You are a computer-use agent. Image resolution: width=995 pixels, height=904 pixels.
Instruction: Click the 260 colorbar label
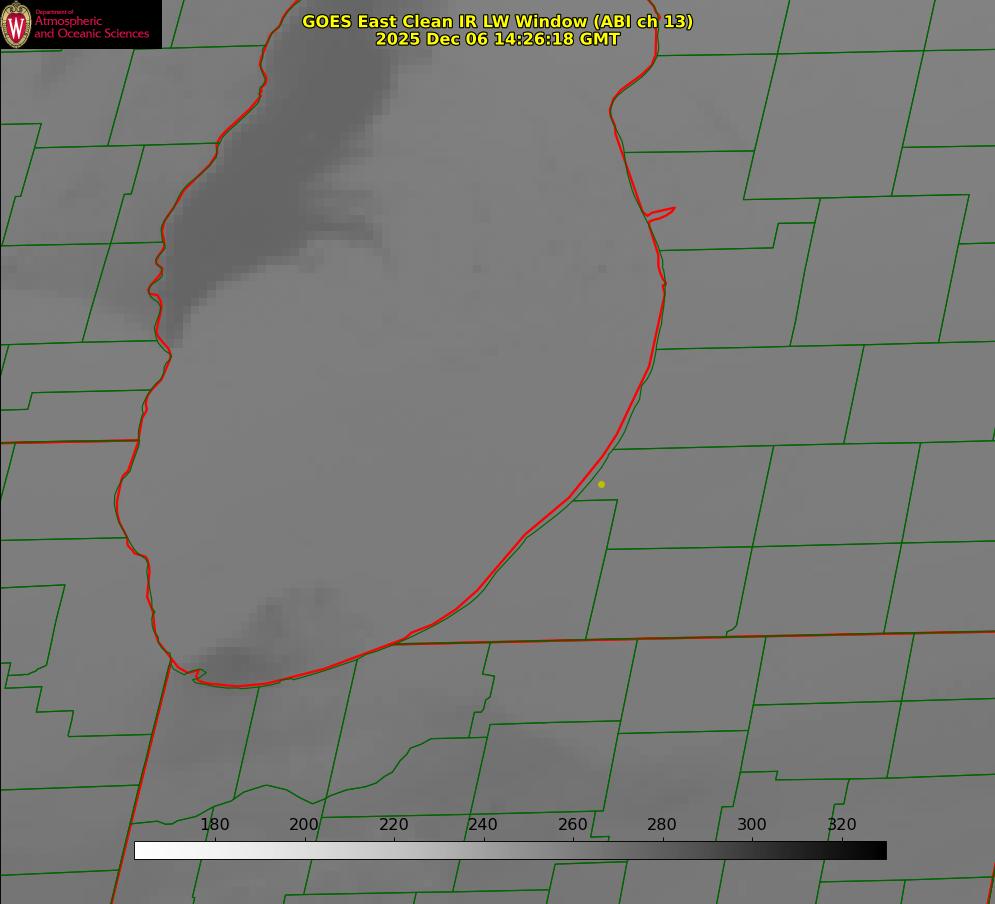point(572,824)
